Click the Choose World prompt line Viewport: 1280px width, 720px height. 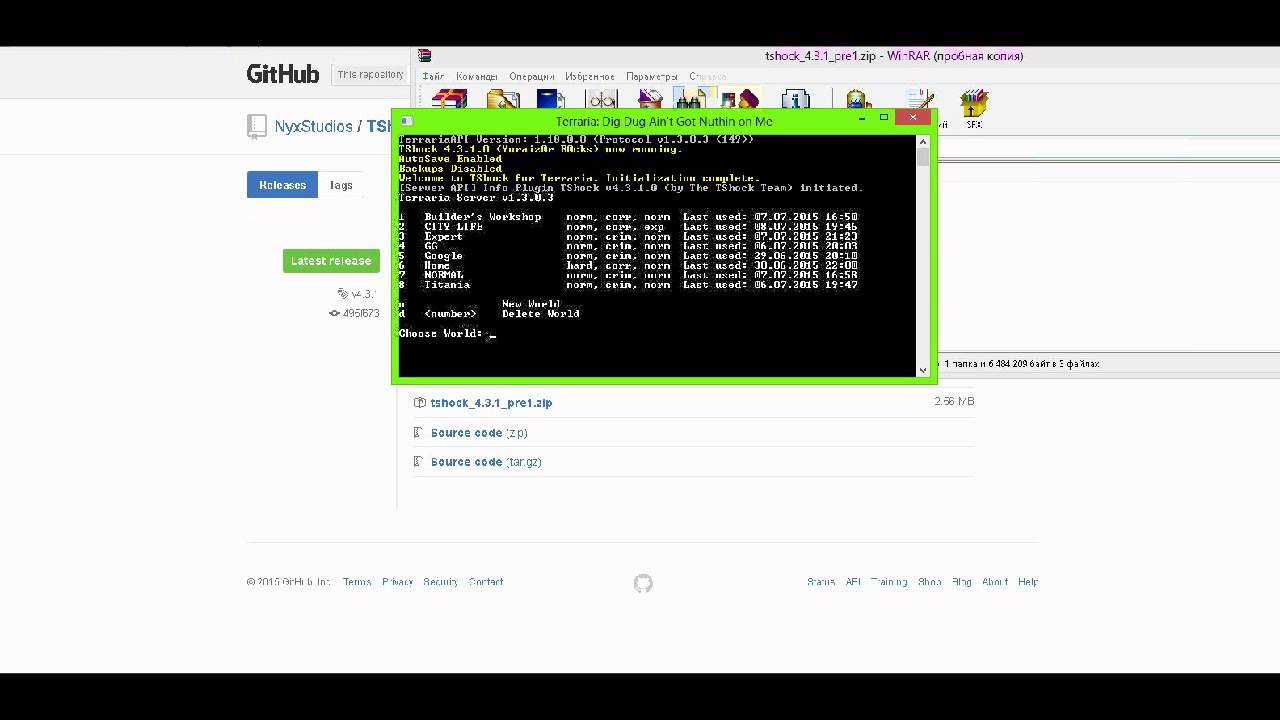447,333
